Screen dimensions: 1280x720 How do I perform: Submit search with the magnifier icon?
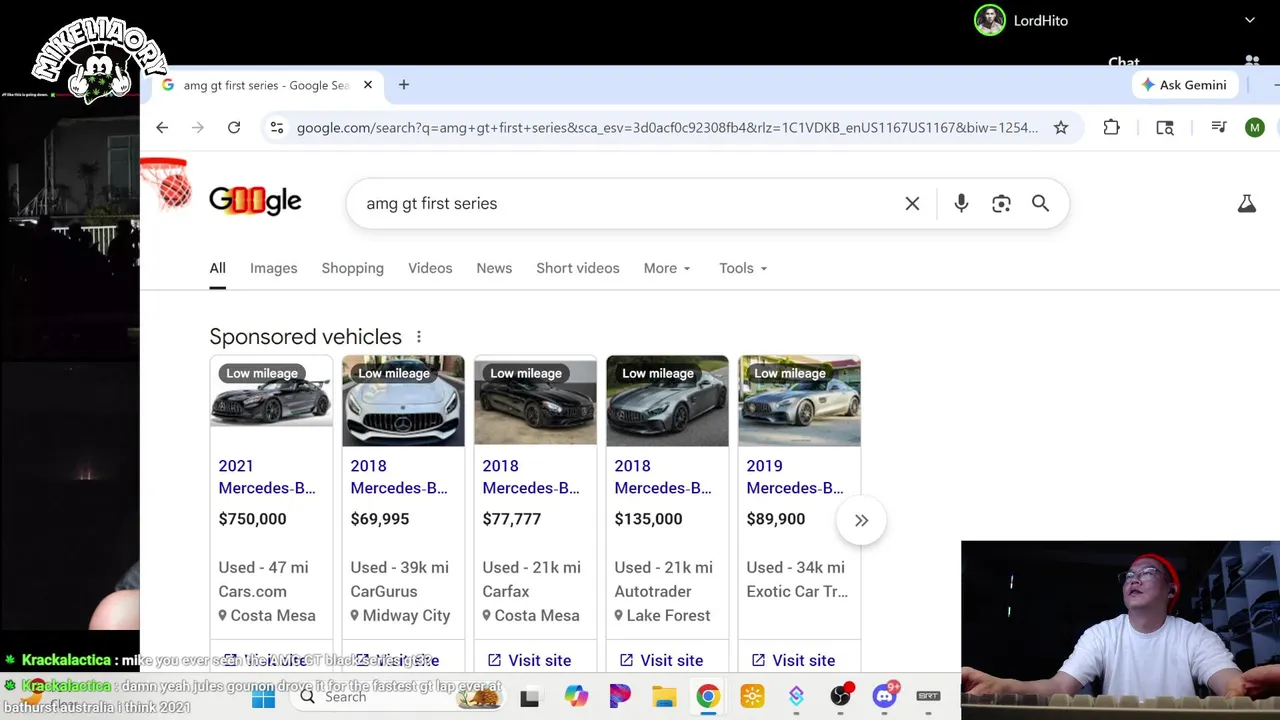[x=1040, y=203]
